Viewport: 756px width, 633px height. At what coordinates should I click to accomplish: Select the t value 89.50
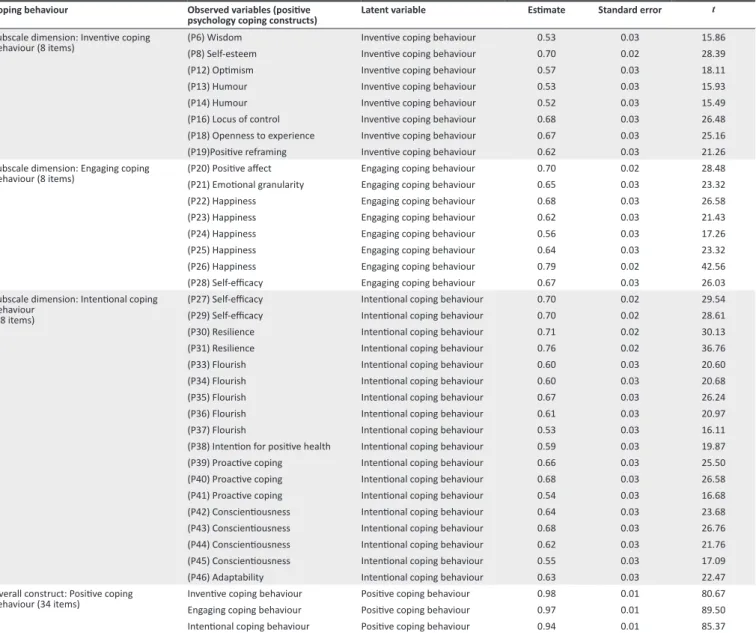tap(713, 610)
